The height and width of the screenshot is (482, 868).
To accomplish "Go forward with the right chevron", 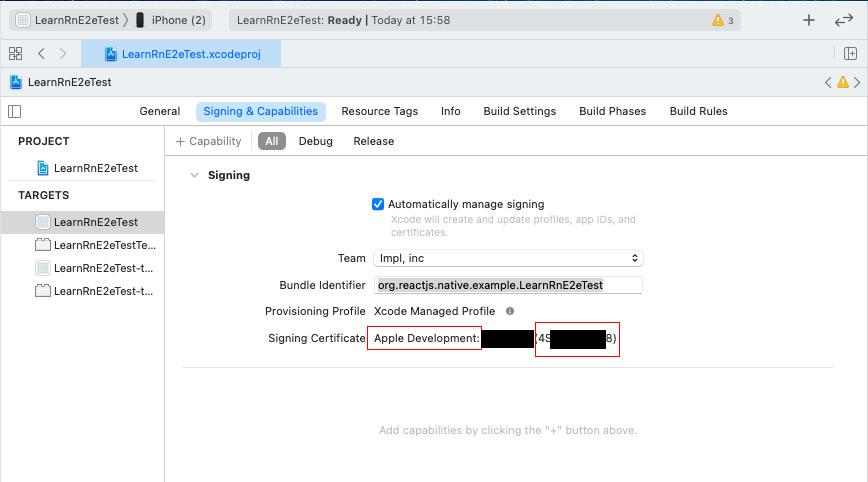I will 63,54.
